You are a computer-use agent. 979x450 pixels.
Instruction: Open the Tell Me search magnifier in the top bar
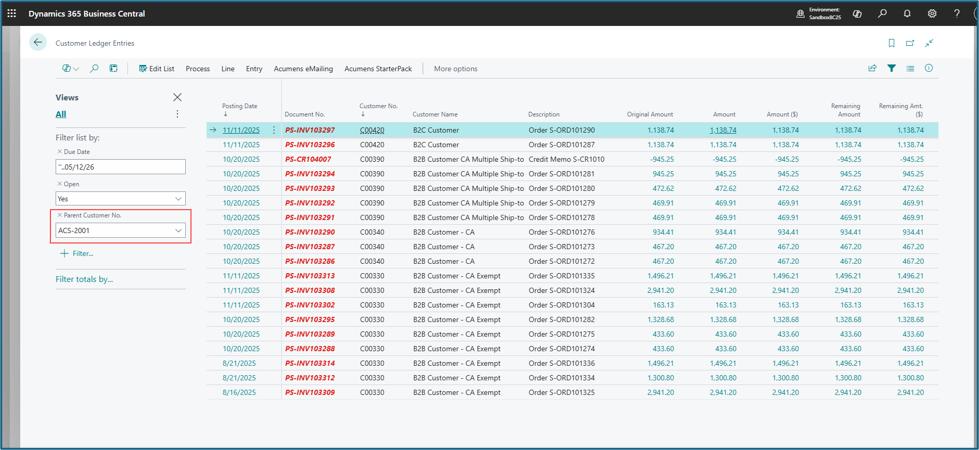pyautogui.click(x=882, y=13)
